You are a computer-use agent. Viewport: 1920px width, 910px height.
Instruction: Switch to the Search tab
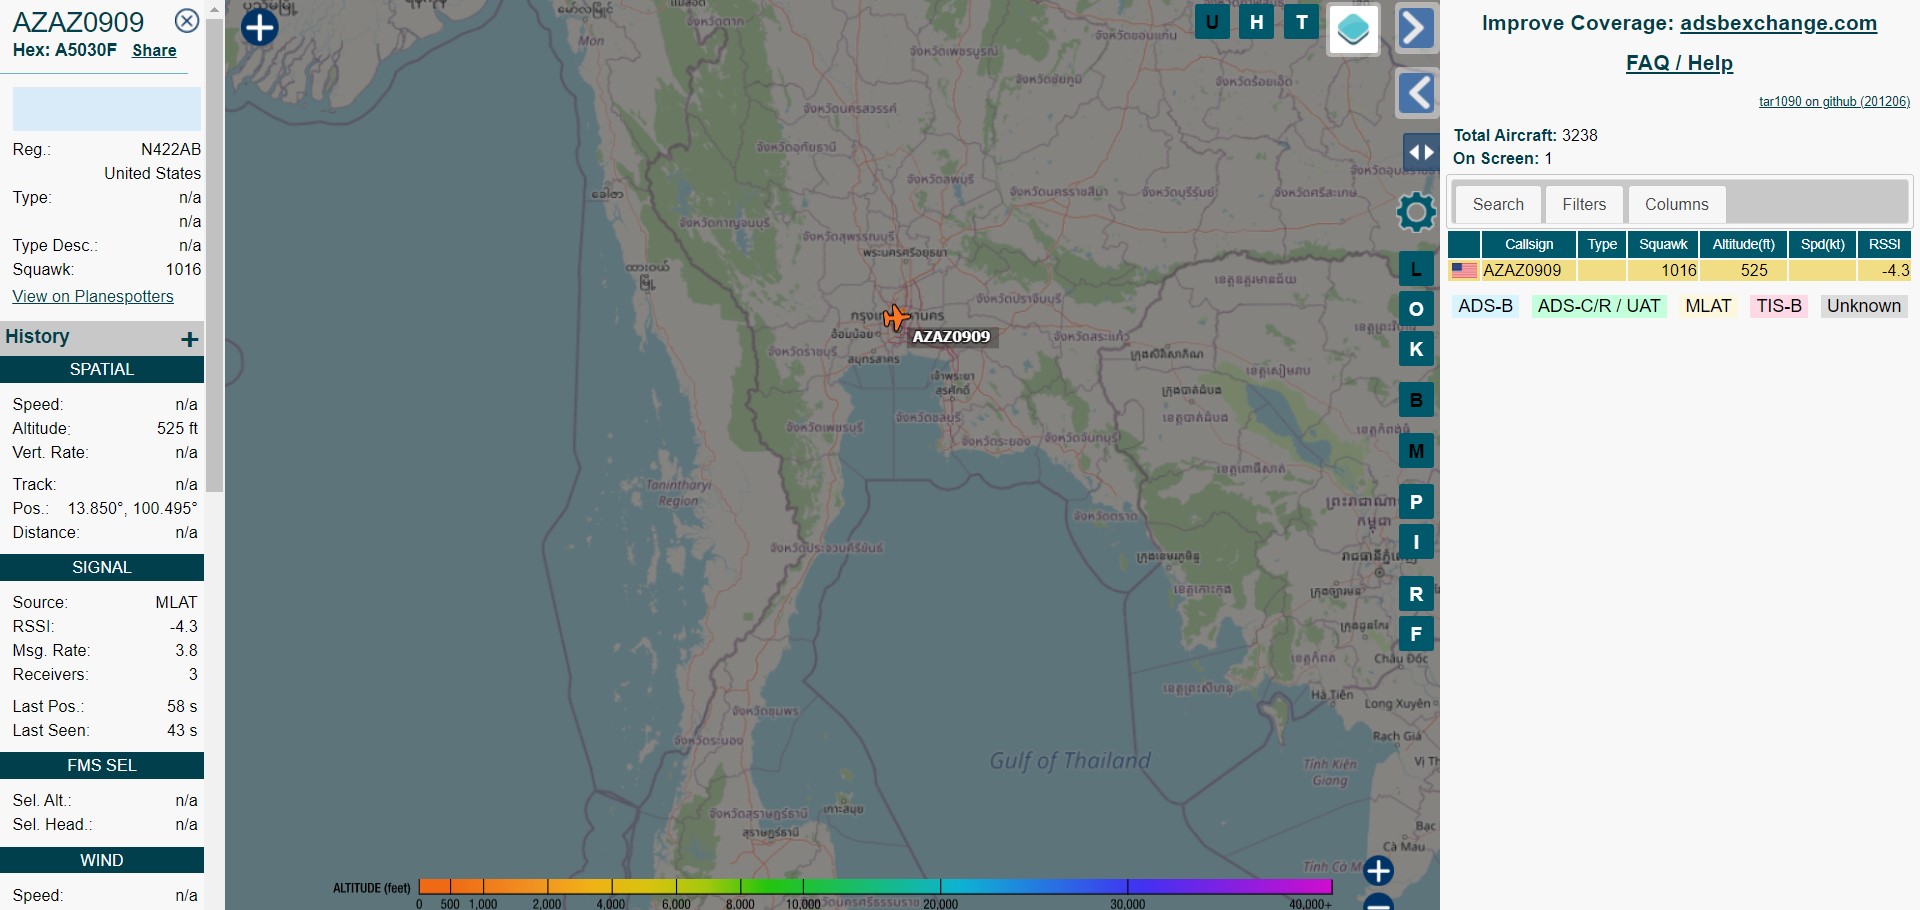pyautogui.click(x=1498, y=204)
